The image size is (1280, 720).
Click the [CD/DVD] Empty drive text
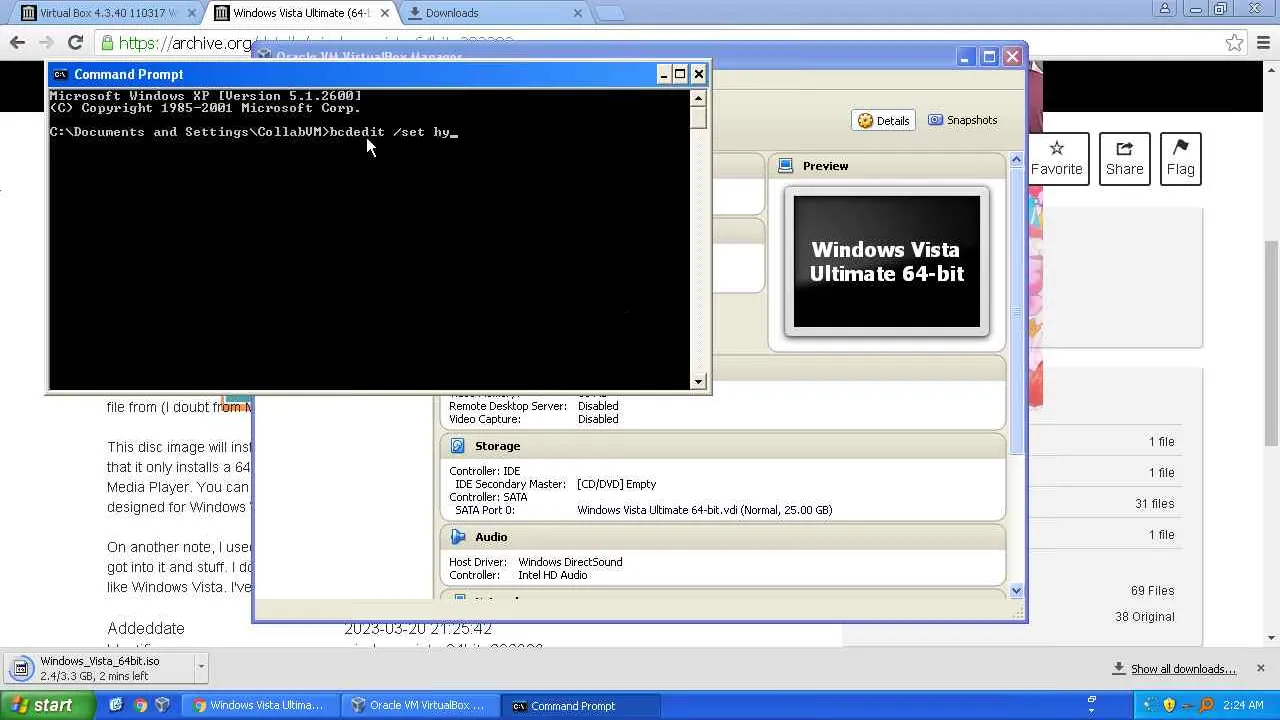pyautogui.click(x=616, y=484)
